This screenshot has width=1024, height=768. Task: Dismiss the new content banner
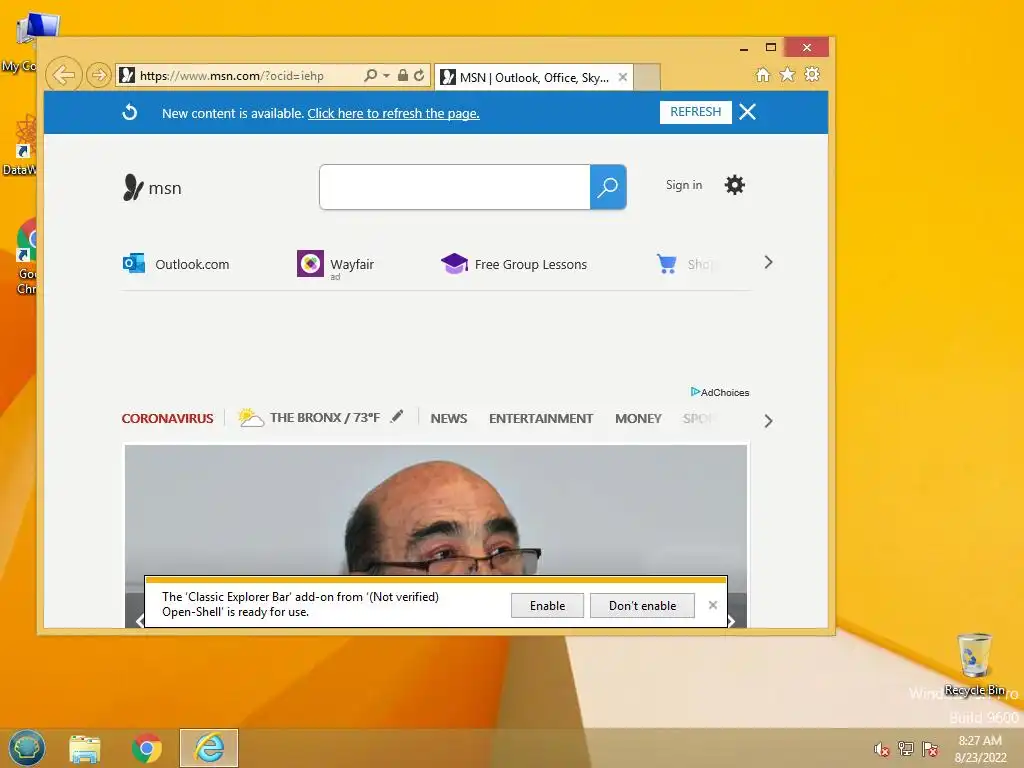click(x=748, y=112)
